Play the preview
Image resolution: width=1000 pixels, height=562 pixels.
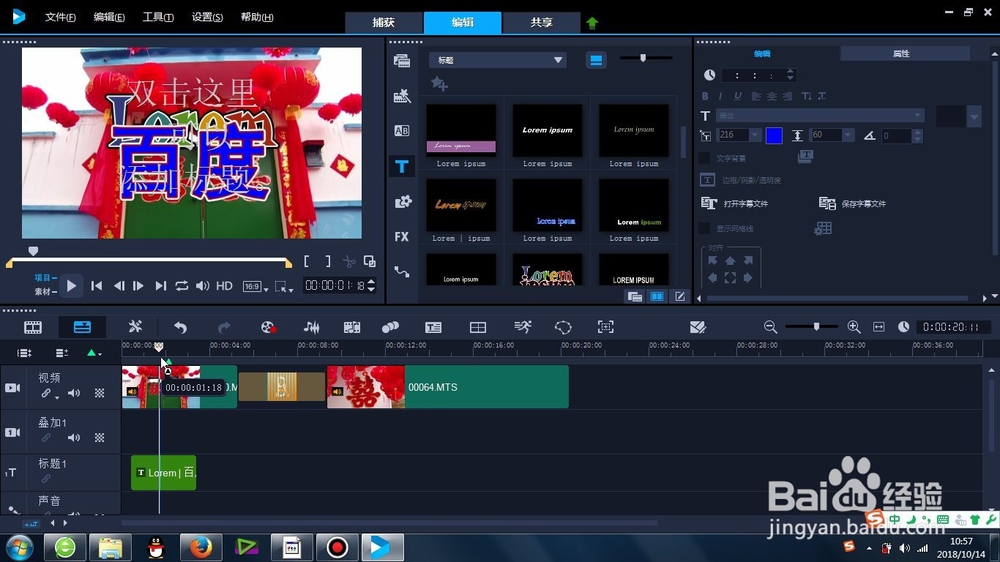[71, 286]
